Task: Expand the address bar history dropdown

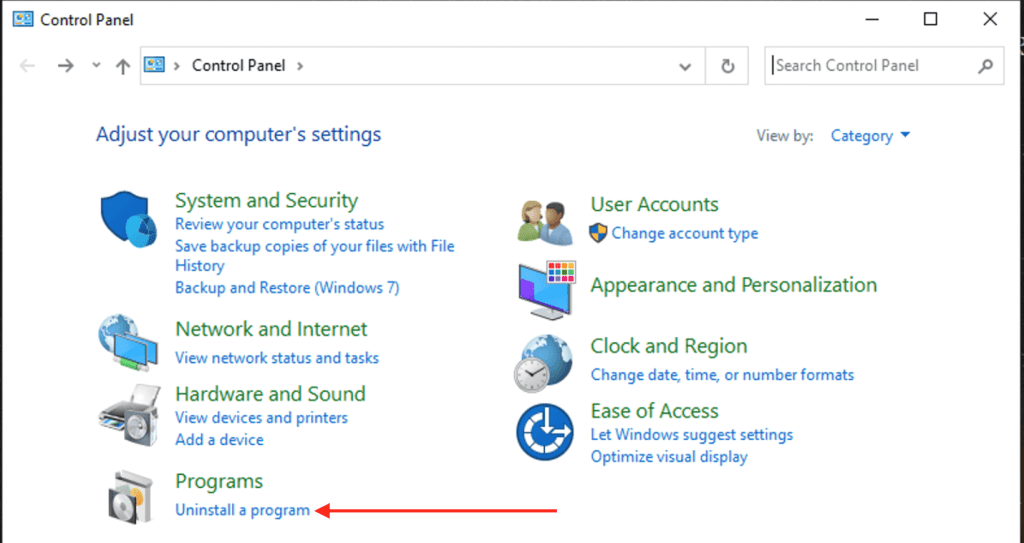Action: point(685,66)
